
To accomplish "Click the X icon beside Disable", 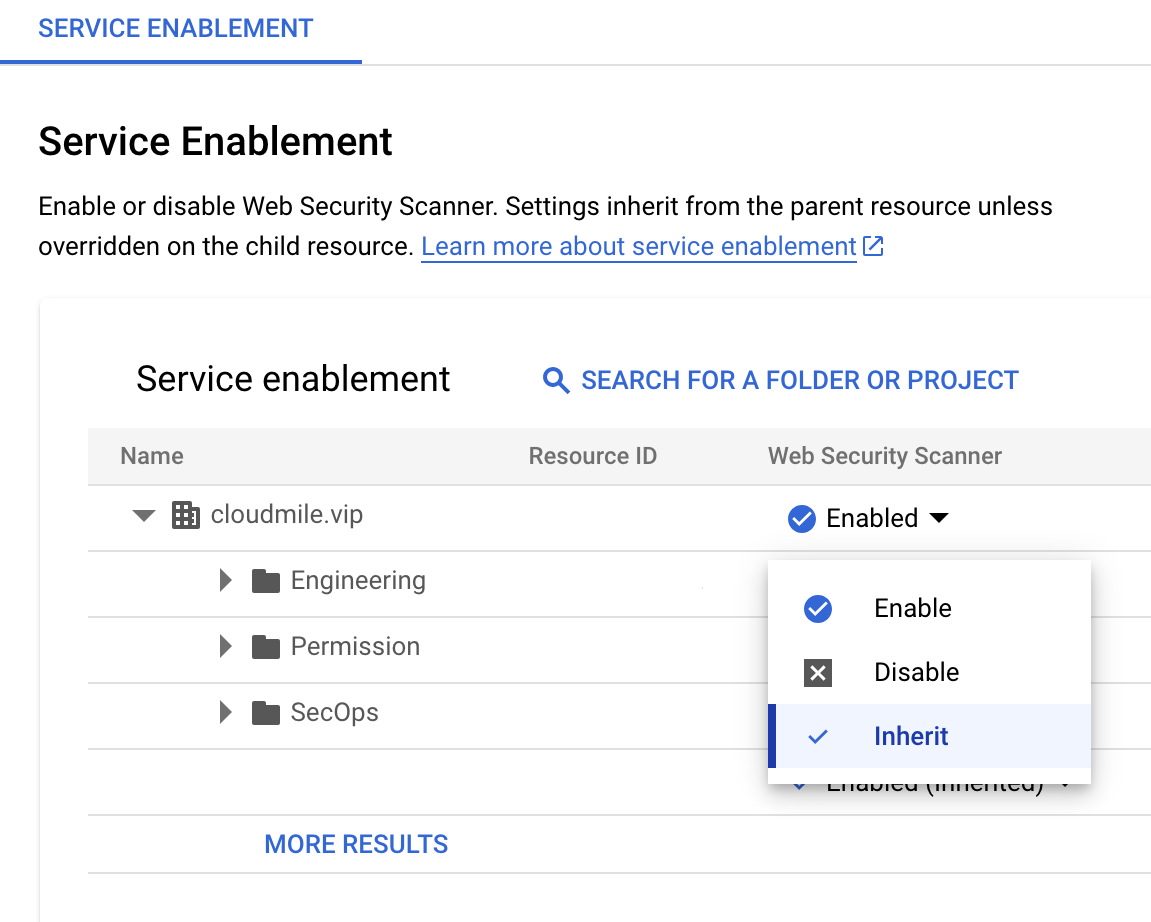I will click(818, 673).
